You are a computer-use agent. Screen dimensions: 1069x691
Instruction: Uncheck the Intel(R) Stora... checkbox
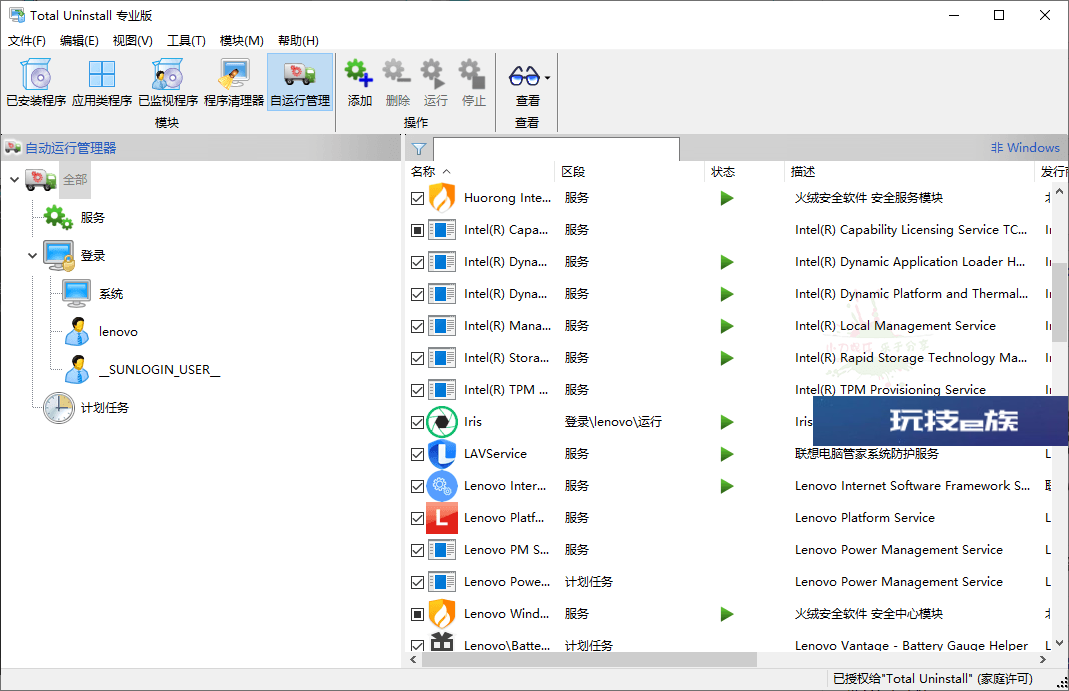click(x=418, y=358)
